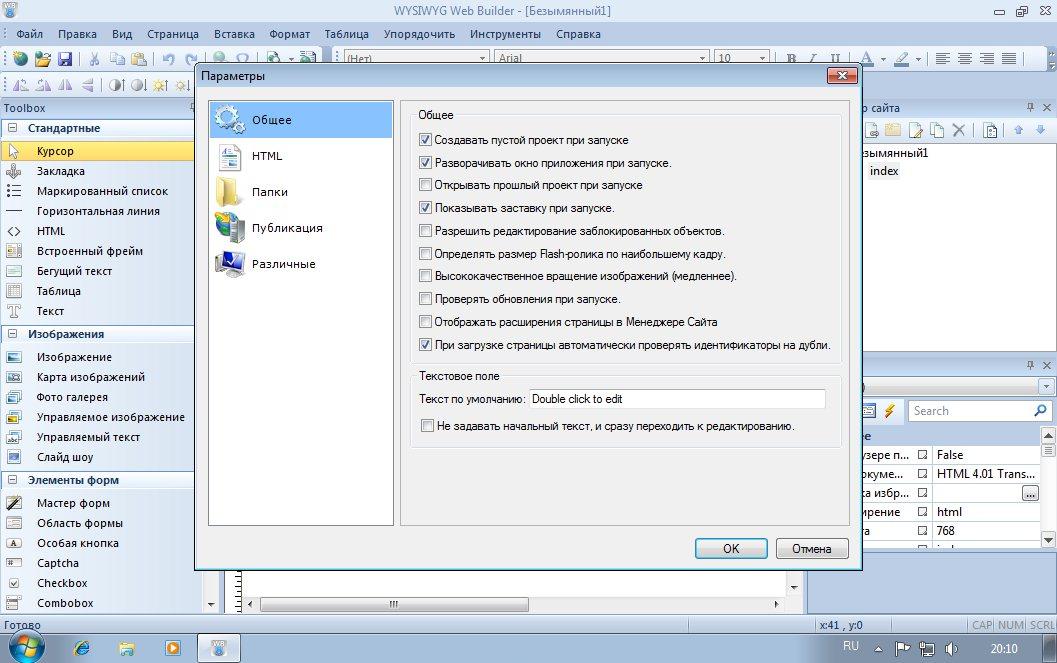The image size is (1057, 663).
Task: Click the delete X icon in Site Manager
Action: pos(959,130)
